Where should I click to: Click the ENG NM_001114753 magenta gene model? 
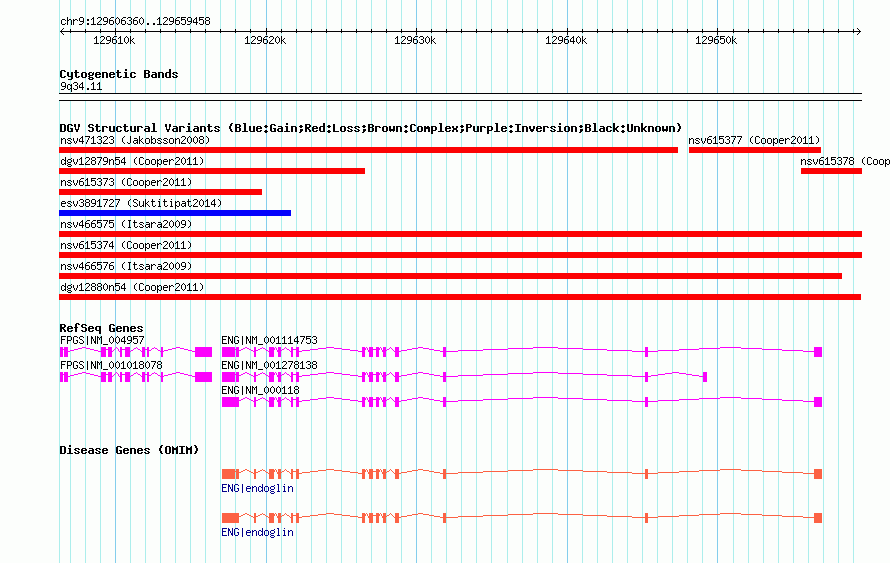coord(522,352)
